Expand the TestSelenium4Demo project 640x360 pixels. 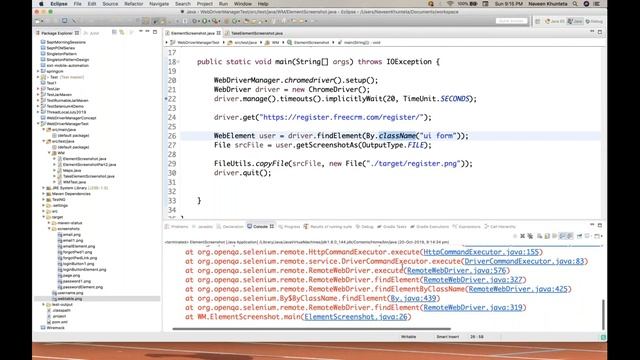[x=38, y=106]
